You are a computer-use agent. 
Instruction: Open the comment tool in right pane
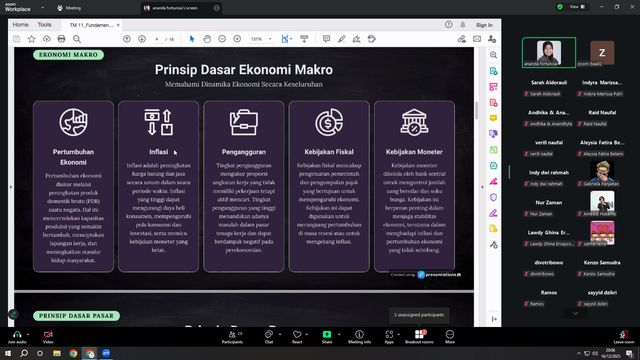tap(493, 118)
